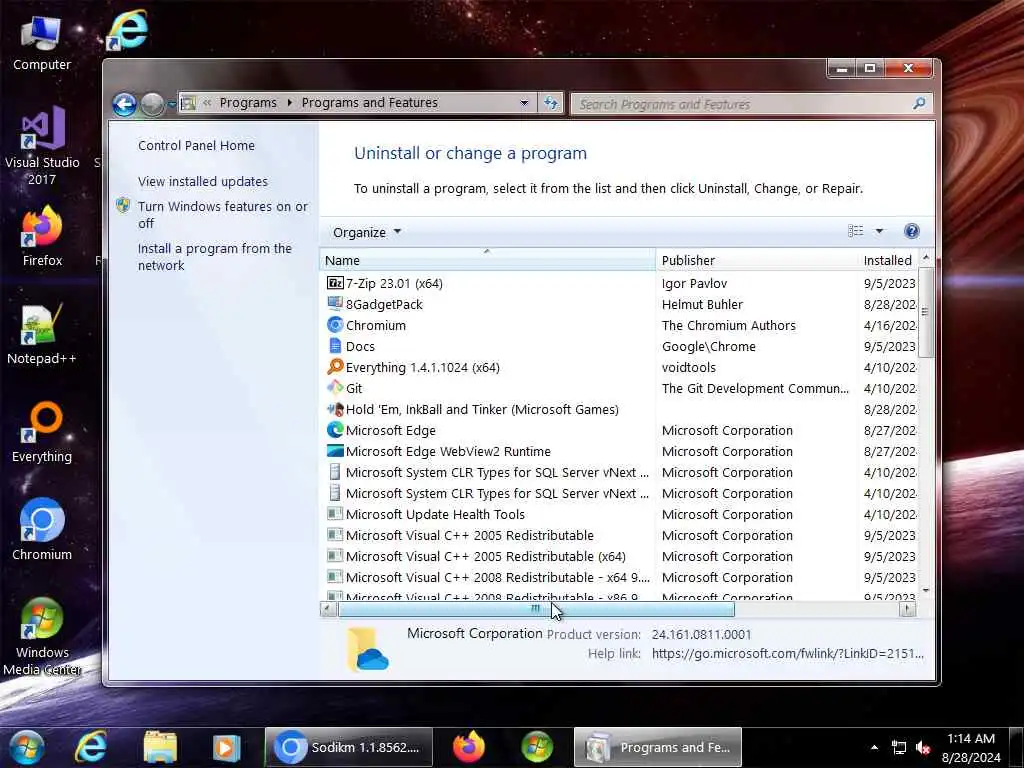Click the horizontal scrollbar right arrow

coord(907,609)
